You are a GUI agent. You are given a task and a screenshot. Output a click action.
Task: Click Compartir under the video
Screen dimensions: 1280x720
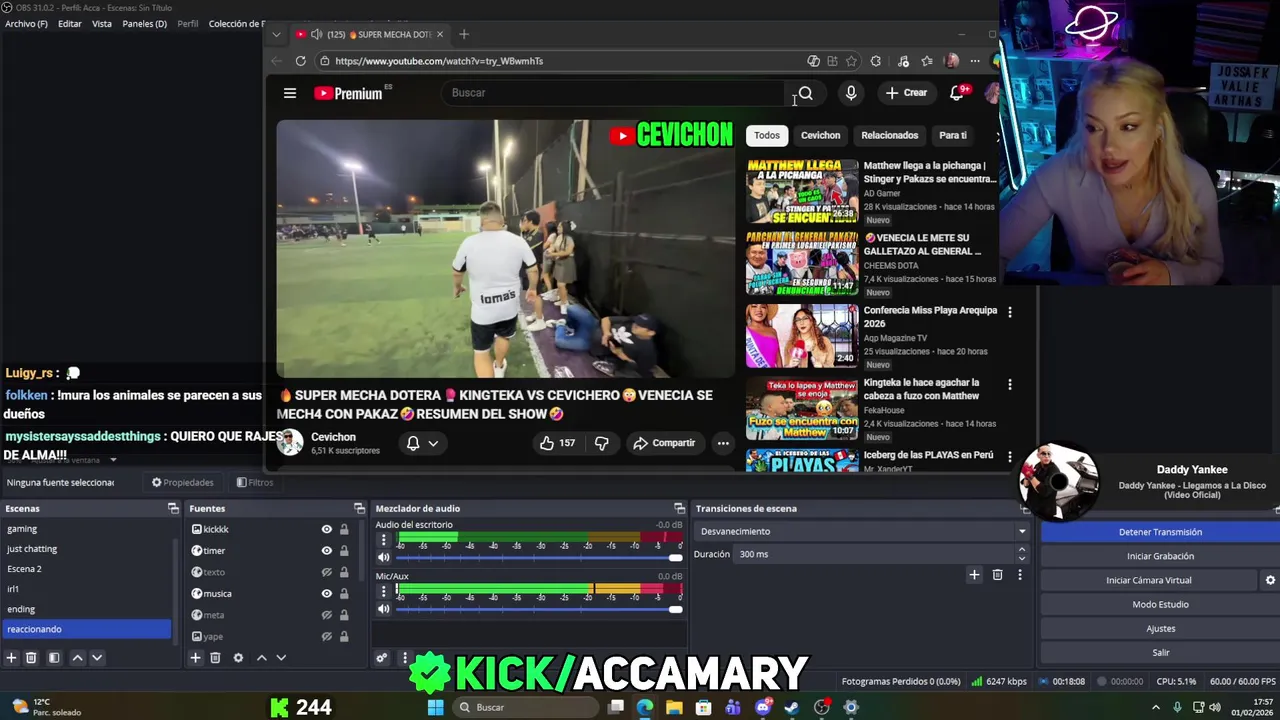[x=664, y=443]
